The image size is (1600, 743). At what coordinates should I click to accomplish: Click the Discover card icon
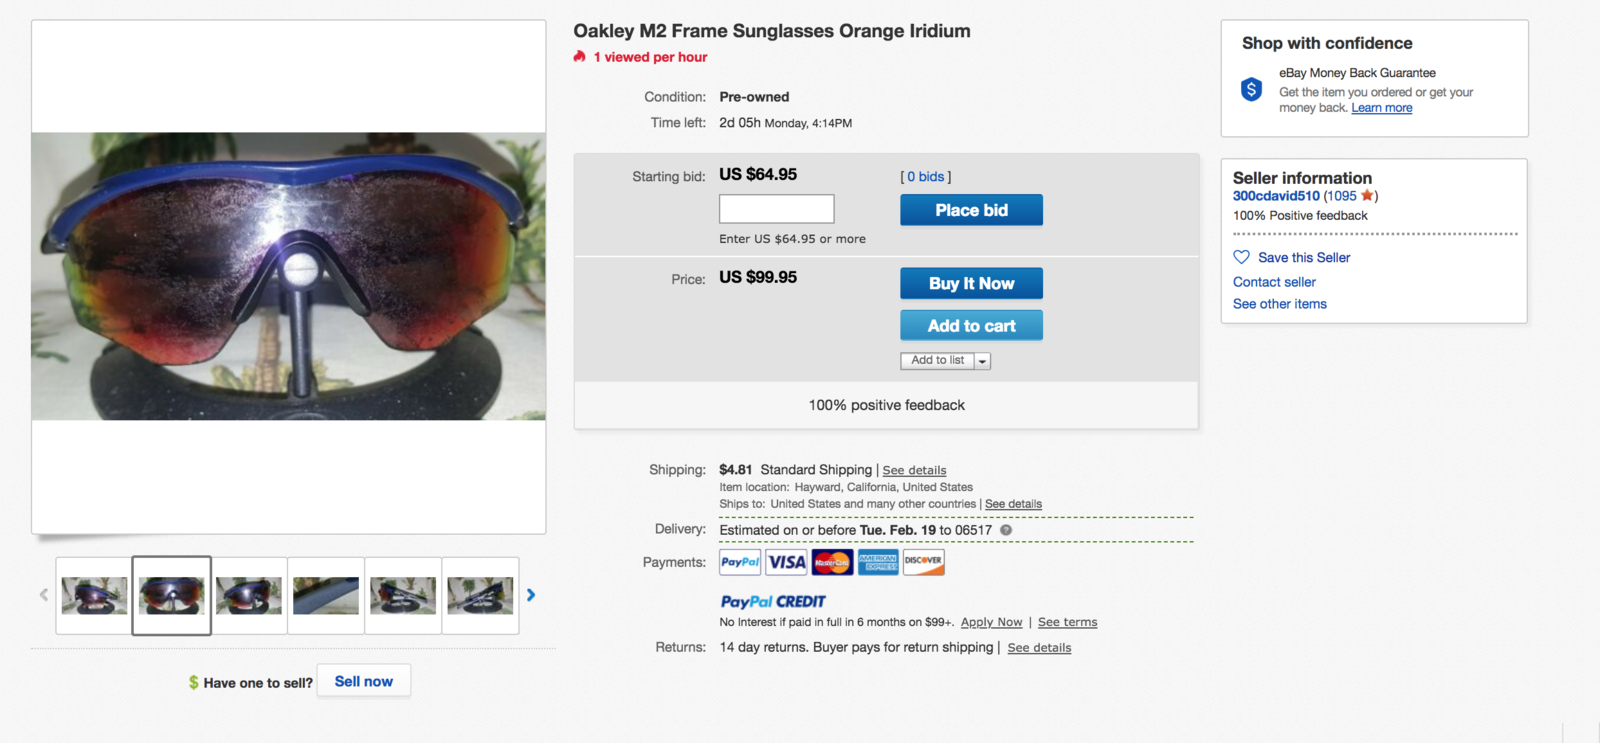point(923,562)
